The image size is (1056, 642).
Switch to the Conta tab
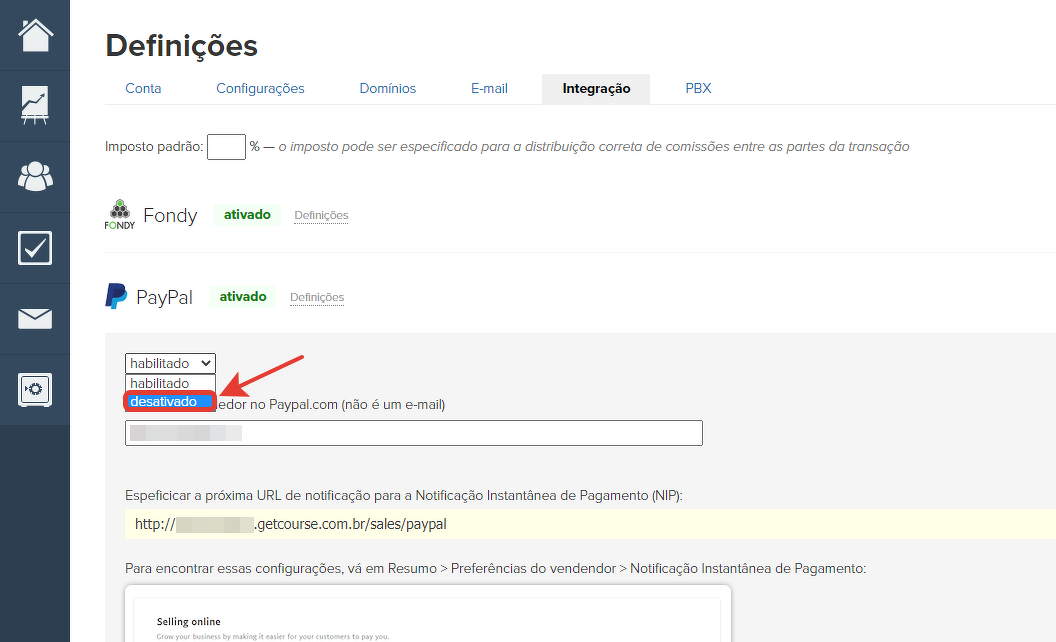point(143,88)
